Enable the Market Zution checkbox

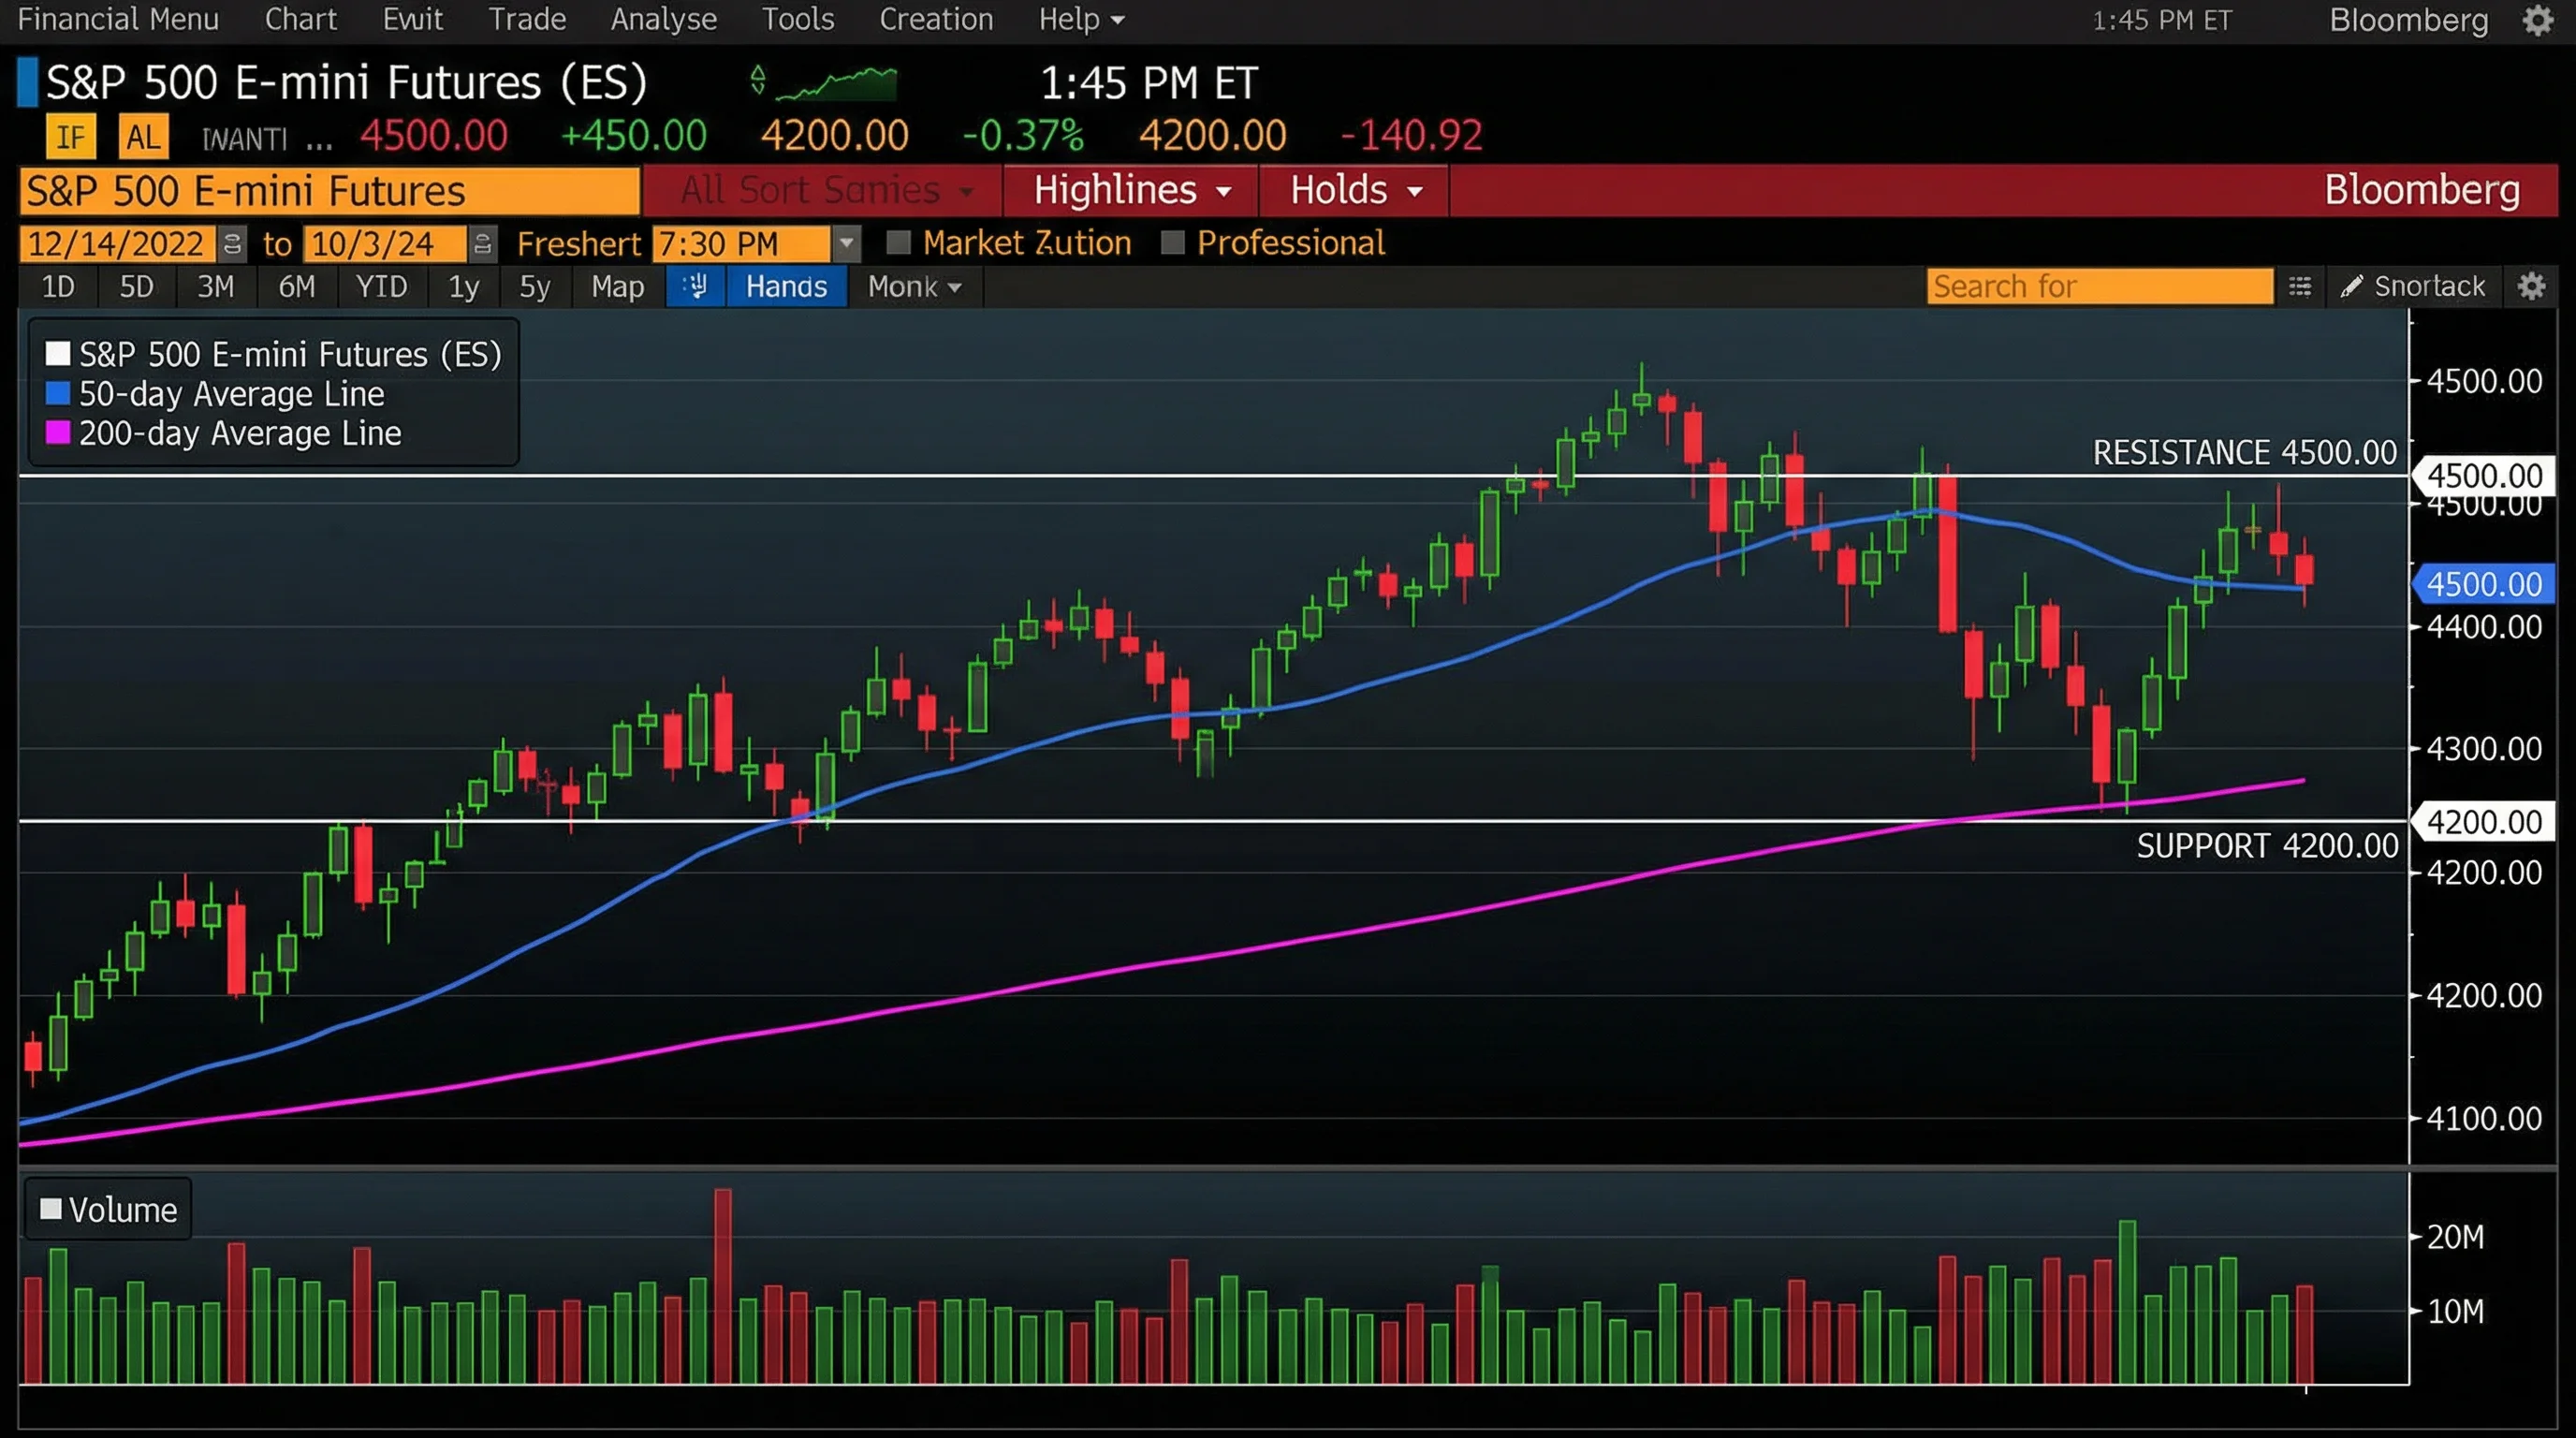coord(898,243)
